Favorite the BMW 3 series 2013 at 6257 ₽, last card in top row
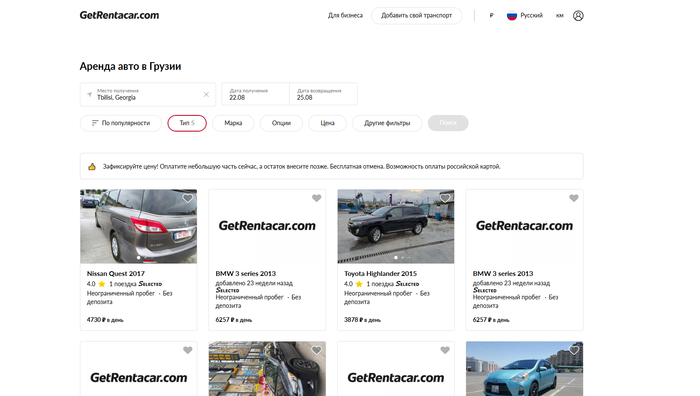 point(574,198)
